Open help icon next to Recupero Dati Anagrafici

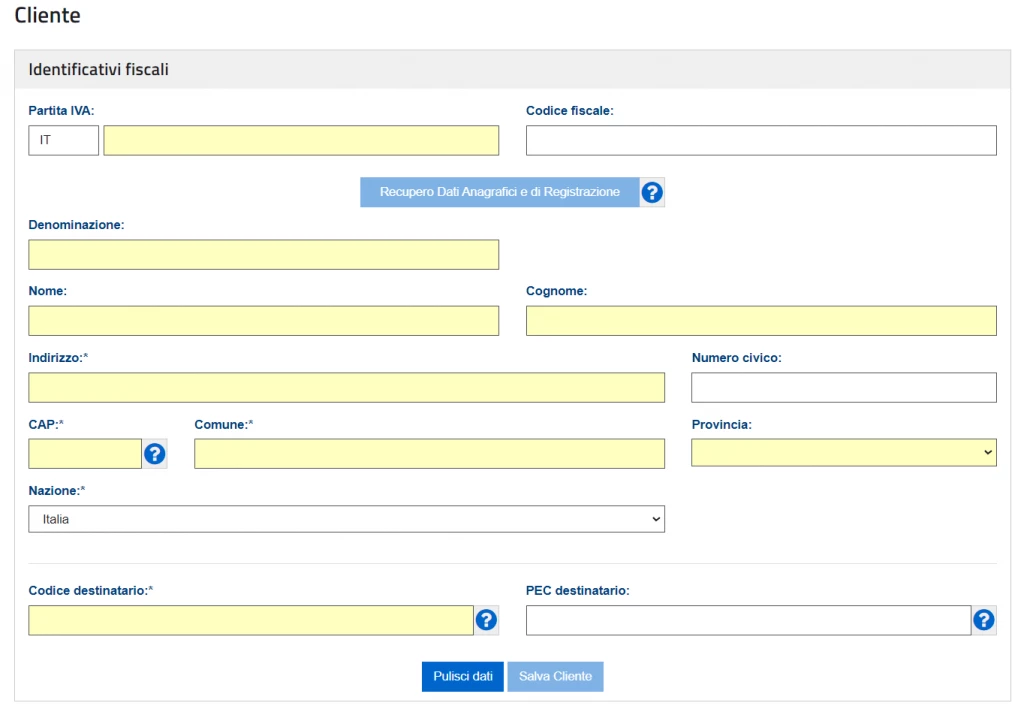652,192
